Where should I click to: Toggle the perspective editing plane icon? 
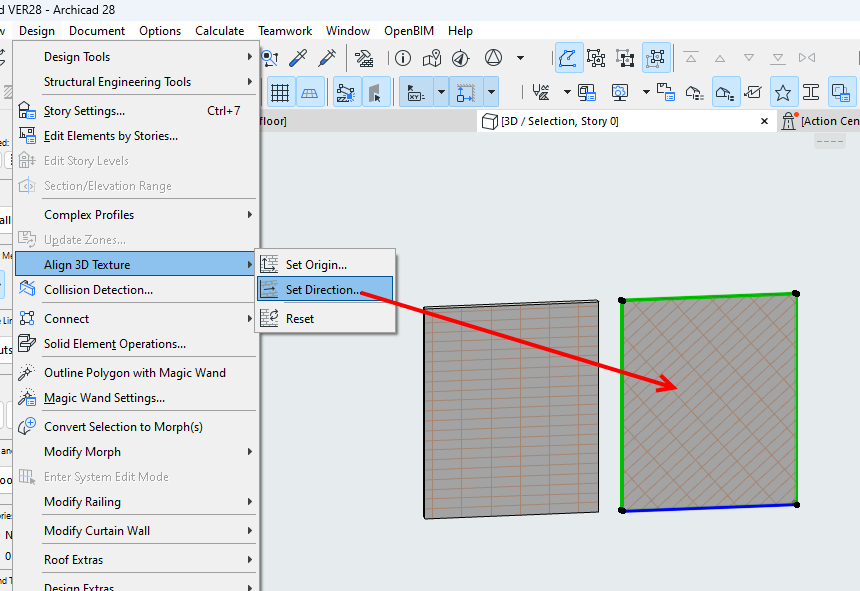(309, 92)
